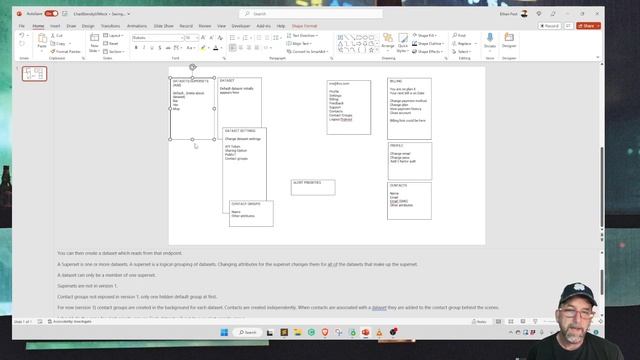Switch to the Slide Show tab

pyautogui.click(x=163, y=26)
